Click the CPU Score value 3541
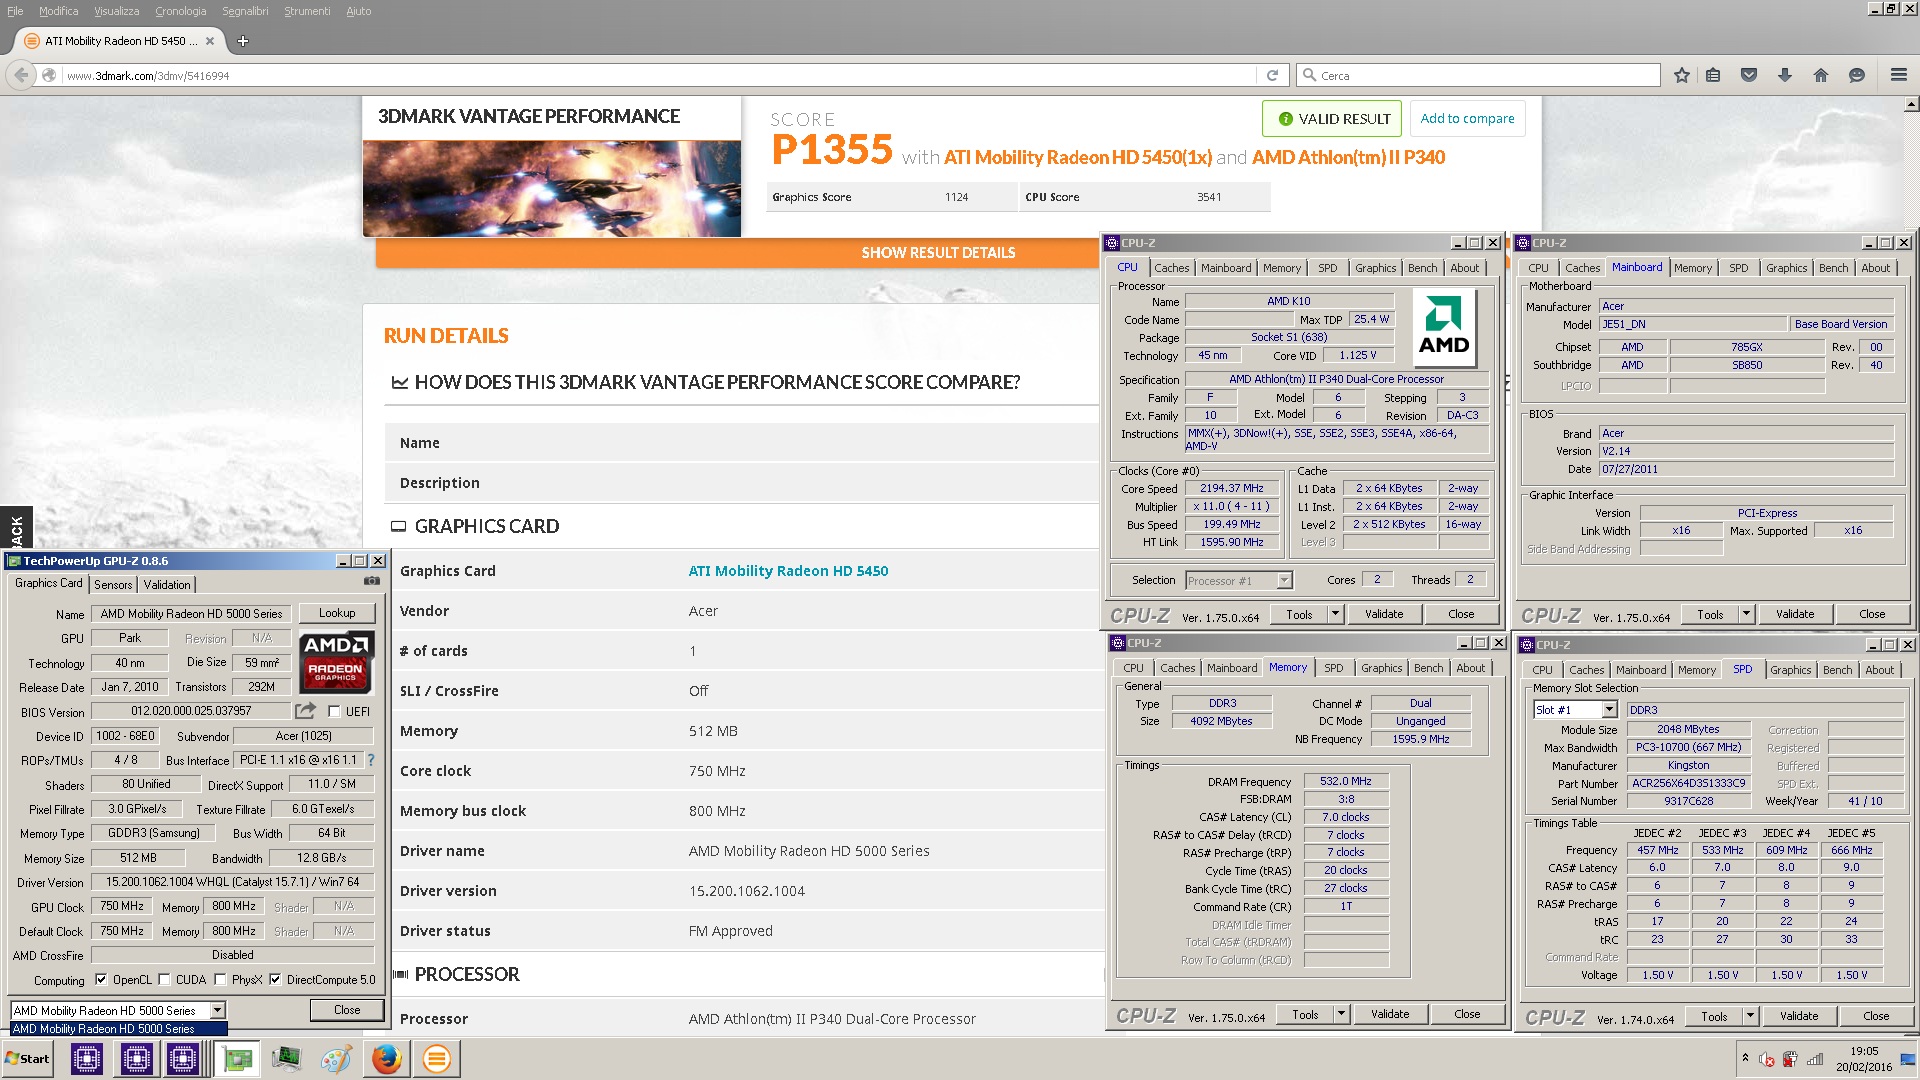The height and width of the screenshot is (1080, 1920). tap(1209, 197)
